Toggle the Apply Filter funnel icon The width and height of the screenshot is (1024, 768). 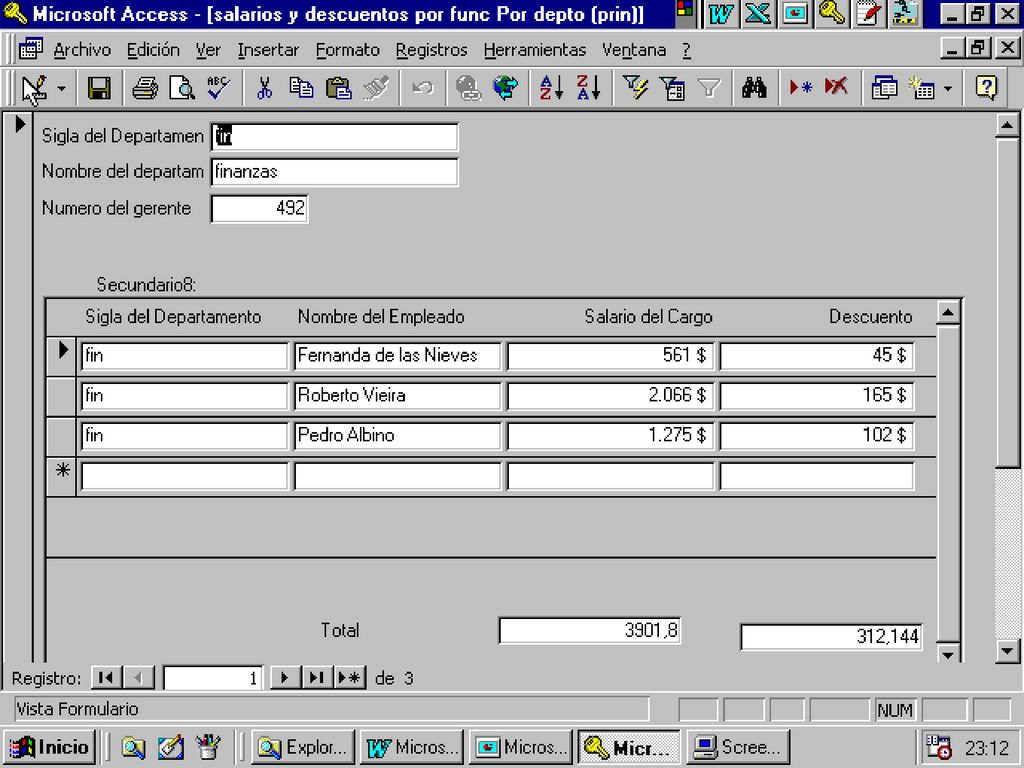[709, 88]
